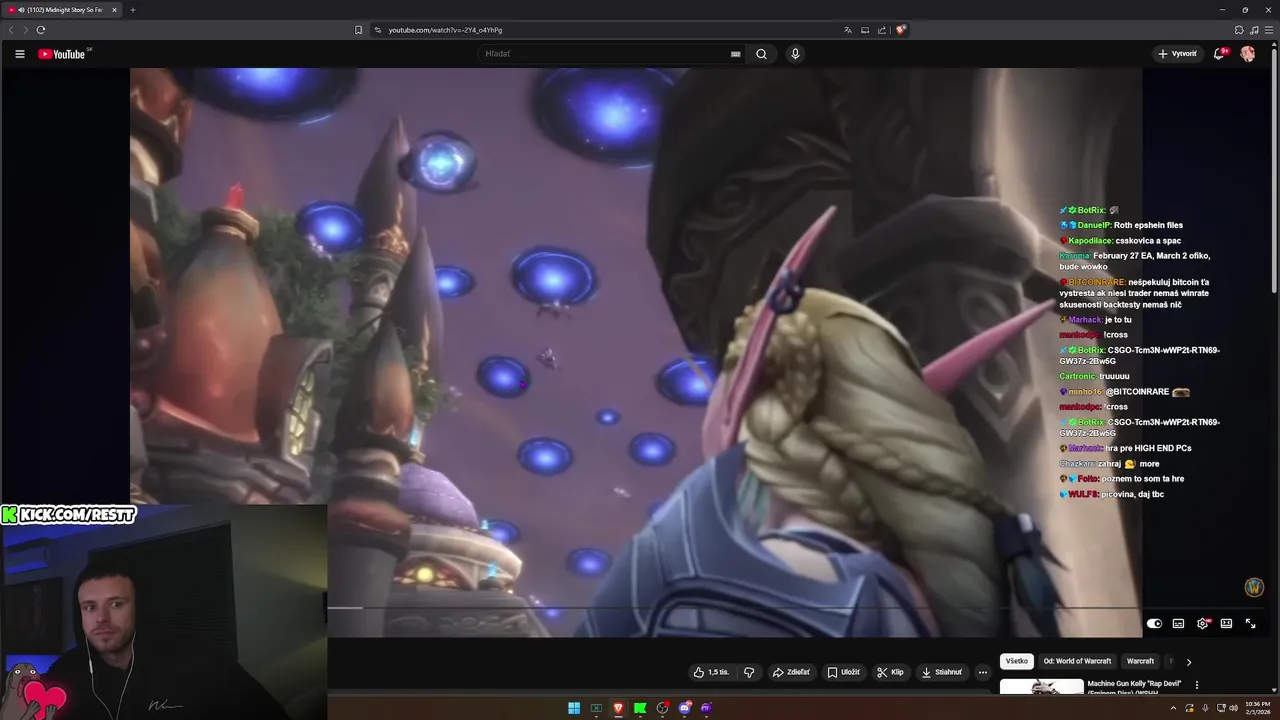The width and height of the screenshot is (1280, 720).
Task: Open the Discord taskbar icon
Action: click(x=684, y=708)
